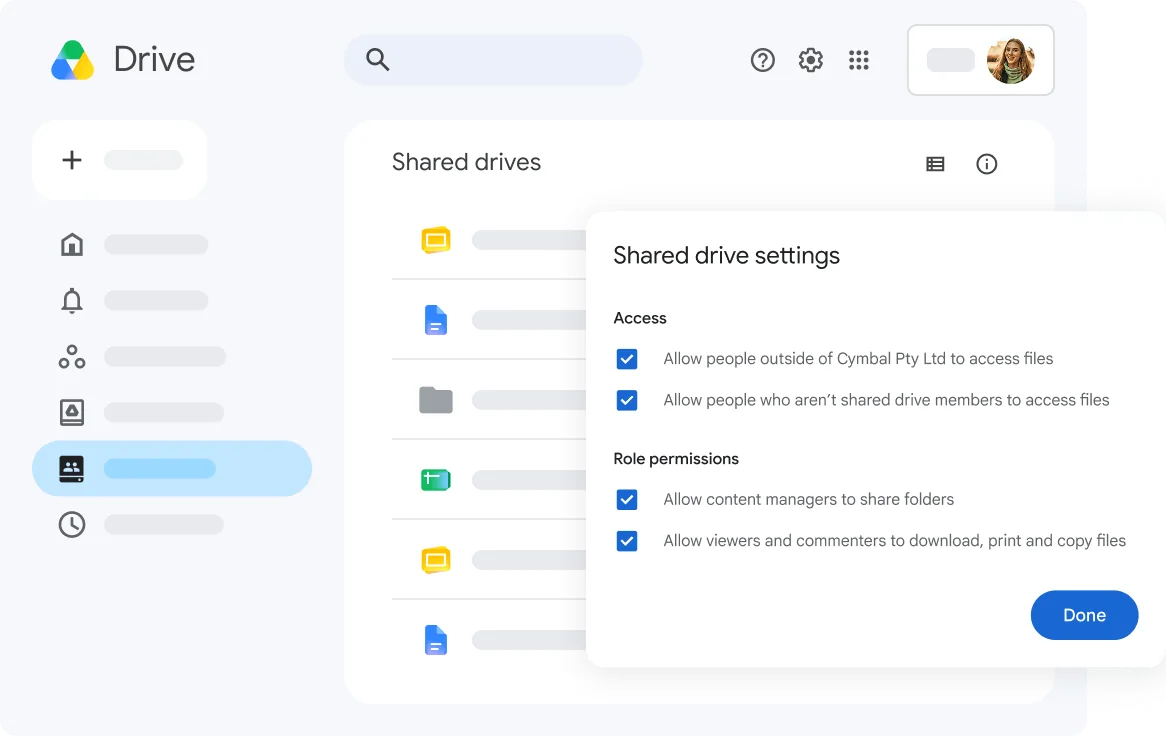The image size is (1166, 736).
Task: Uncheck allow non-members to access files
Action: 627,400
